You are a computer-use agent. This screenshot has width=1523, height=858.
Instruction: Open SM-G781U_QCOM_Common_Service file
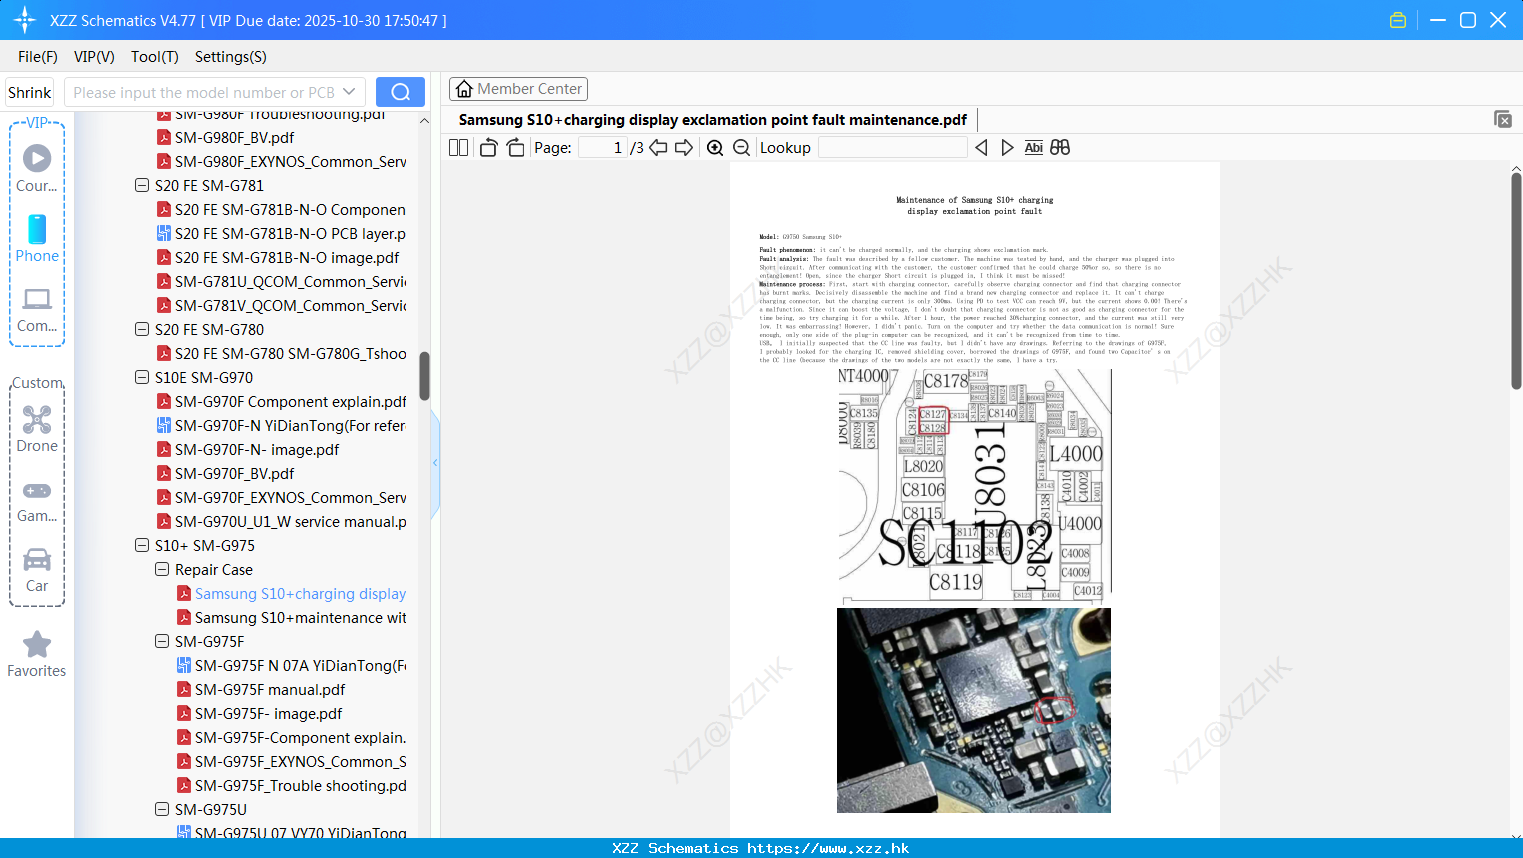click(x=281, y=281)
